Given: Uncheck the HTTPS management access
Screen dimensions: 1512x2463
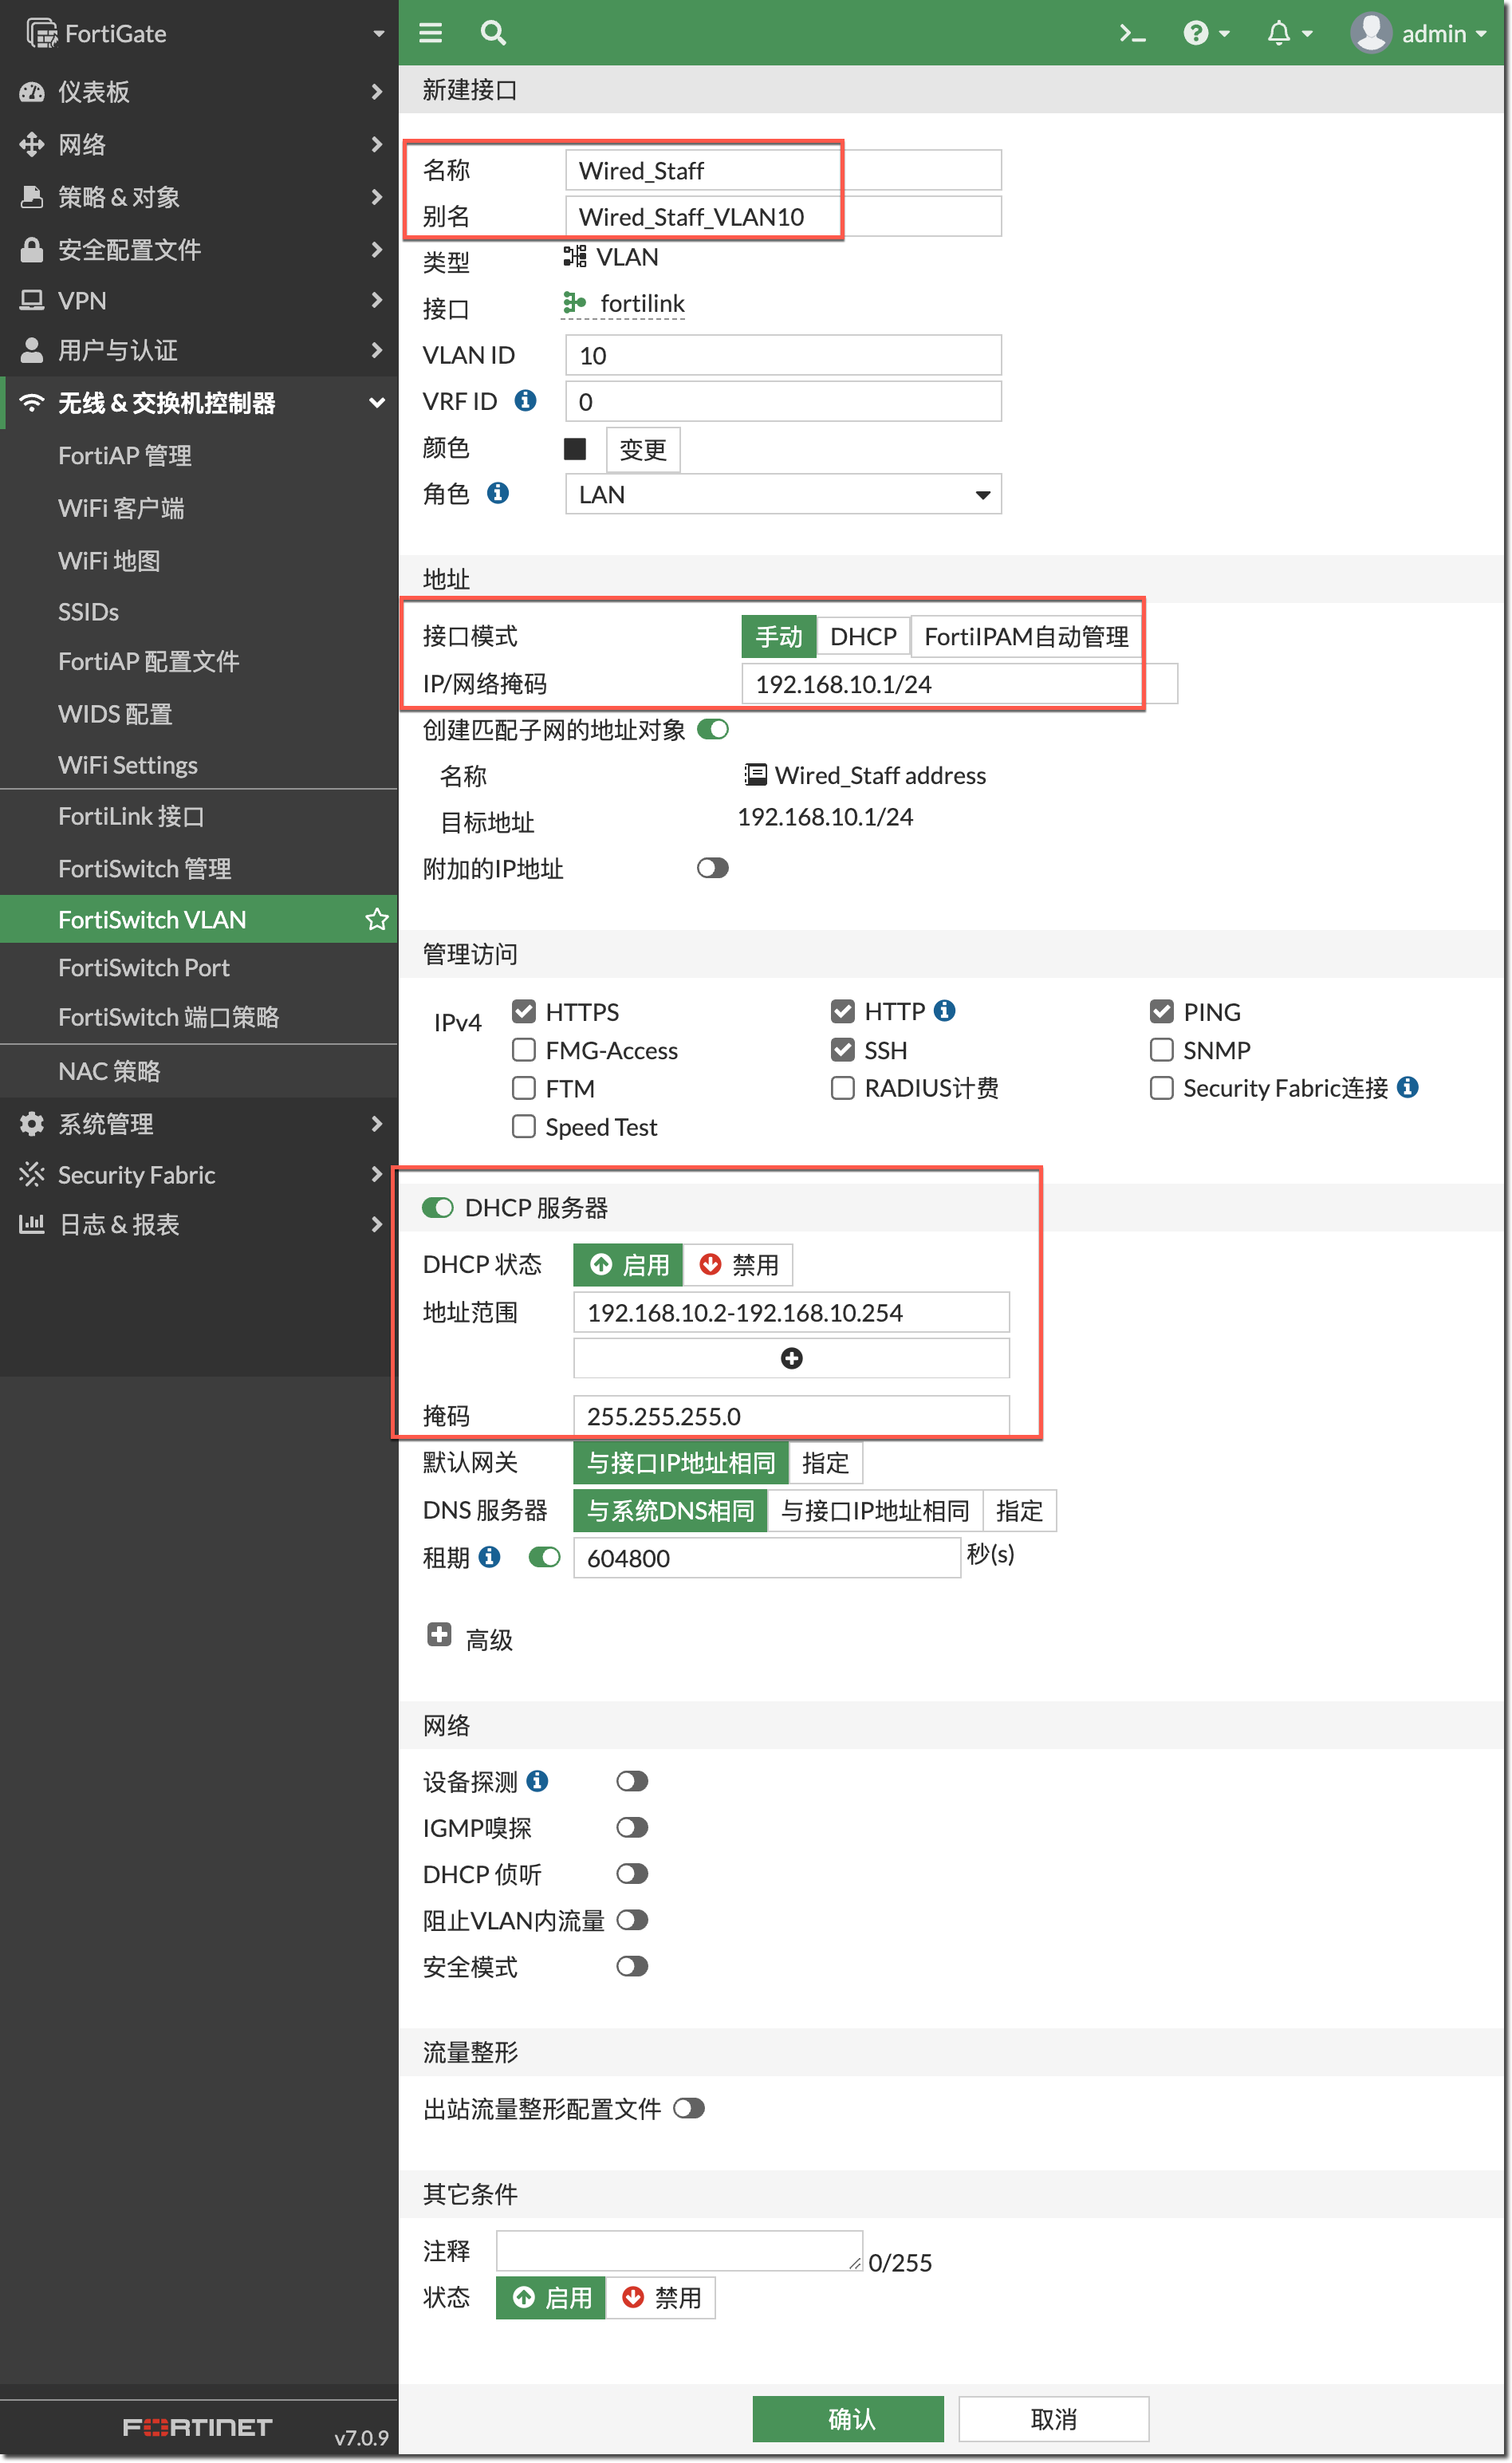Looking at the screenshot, I should click(x=524, y=1012).
